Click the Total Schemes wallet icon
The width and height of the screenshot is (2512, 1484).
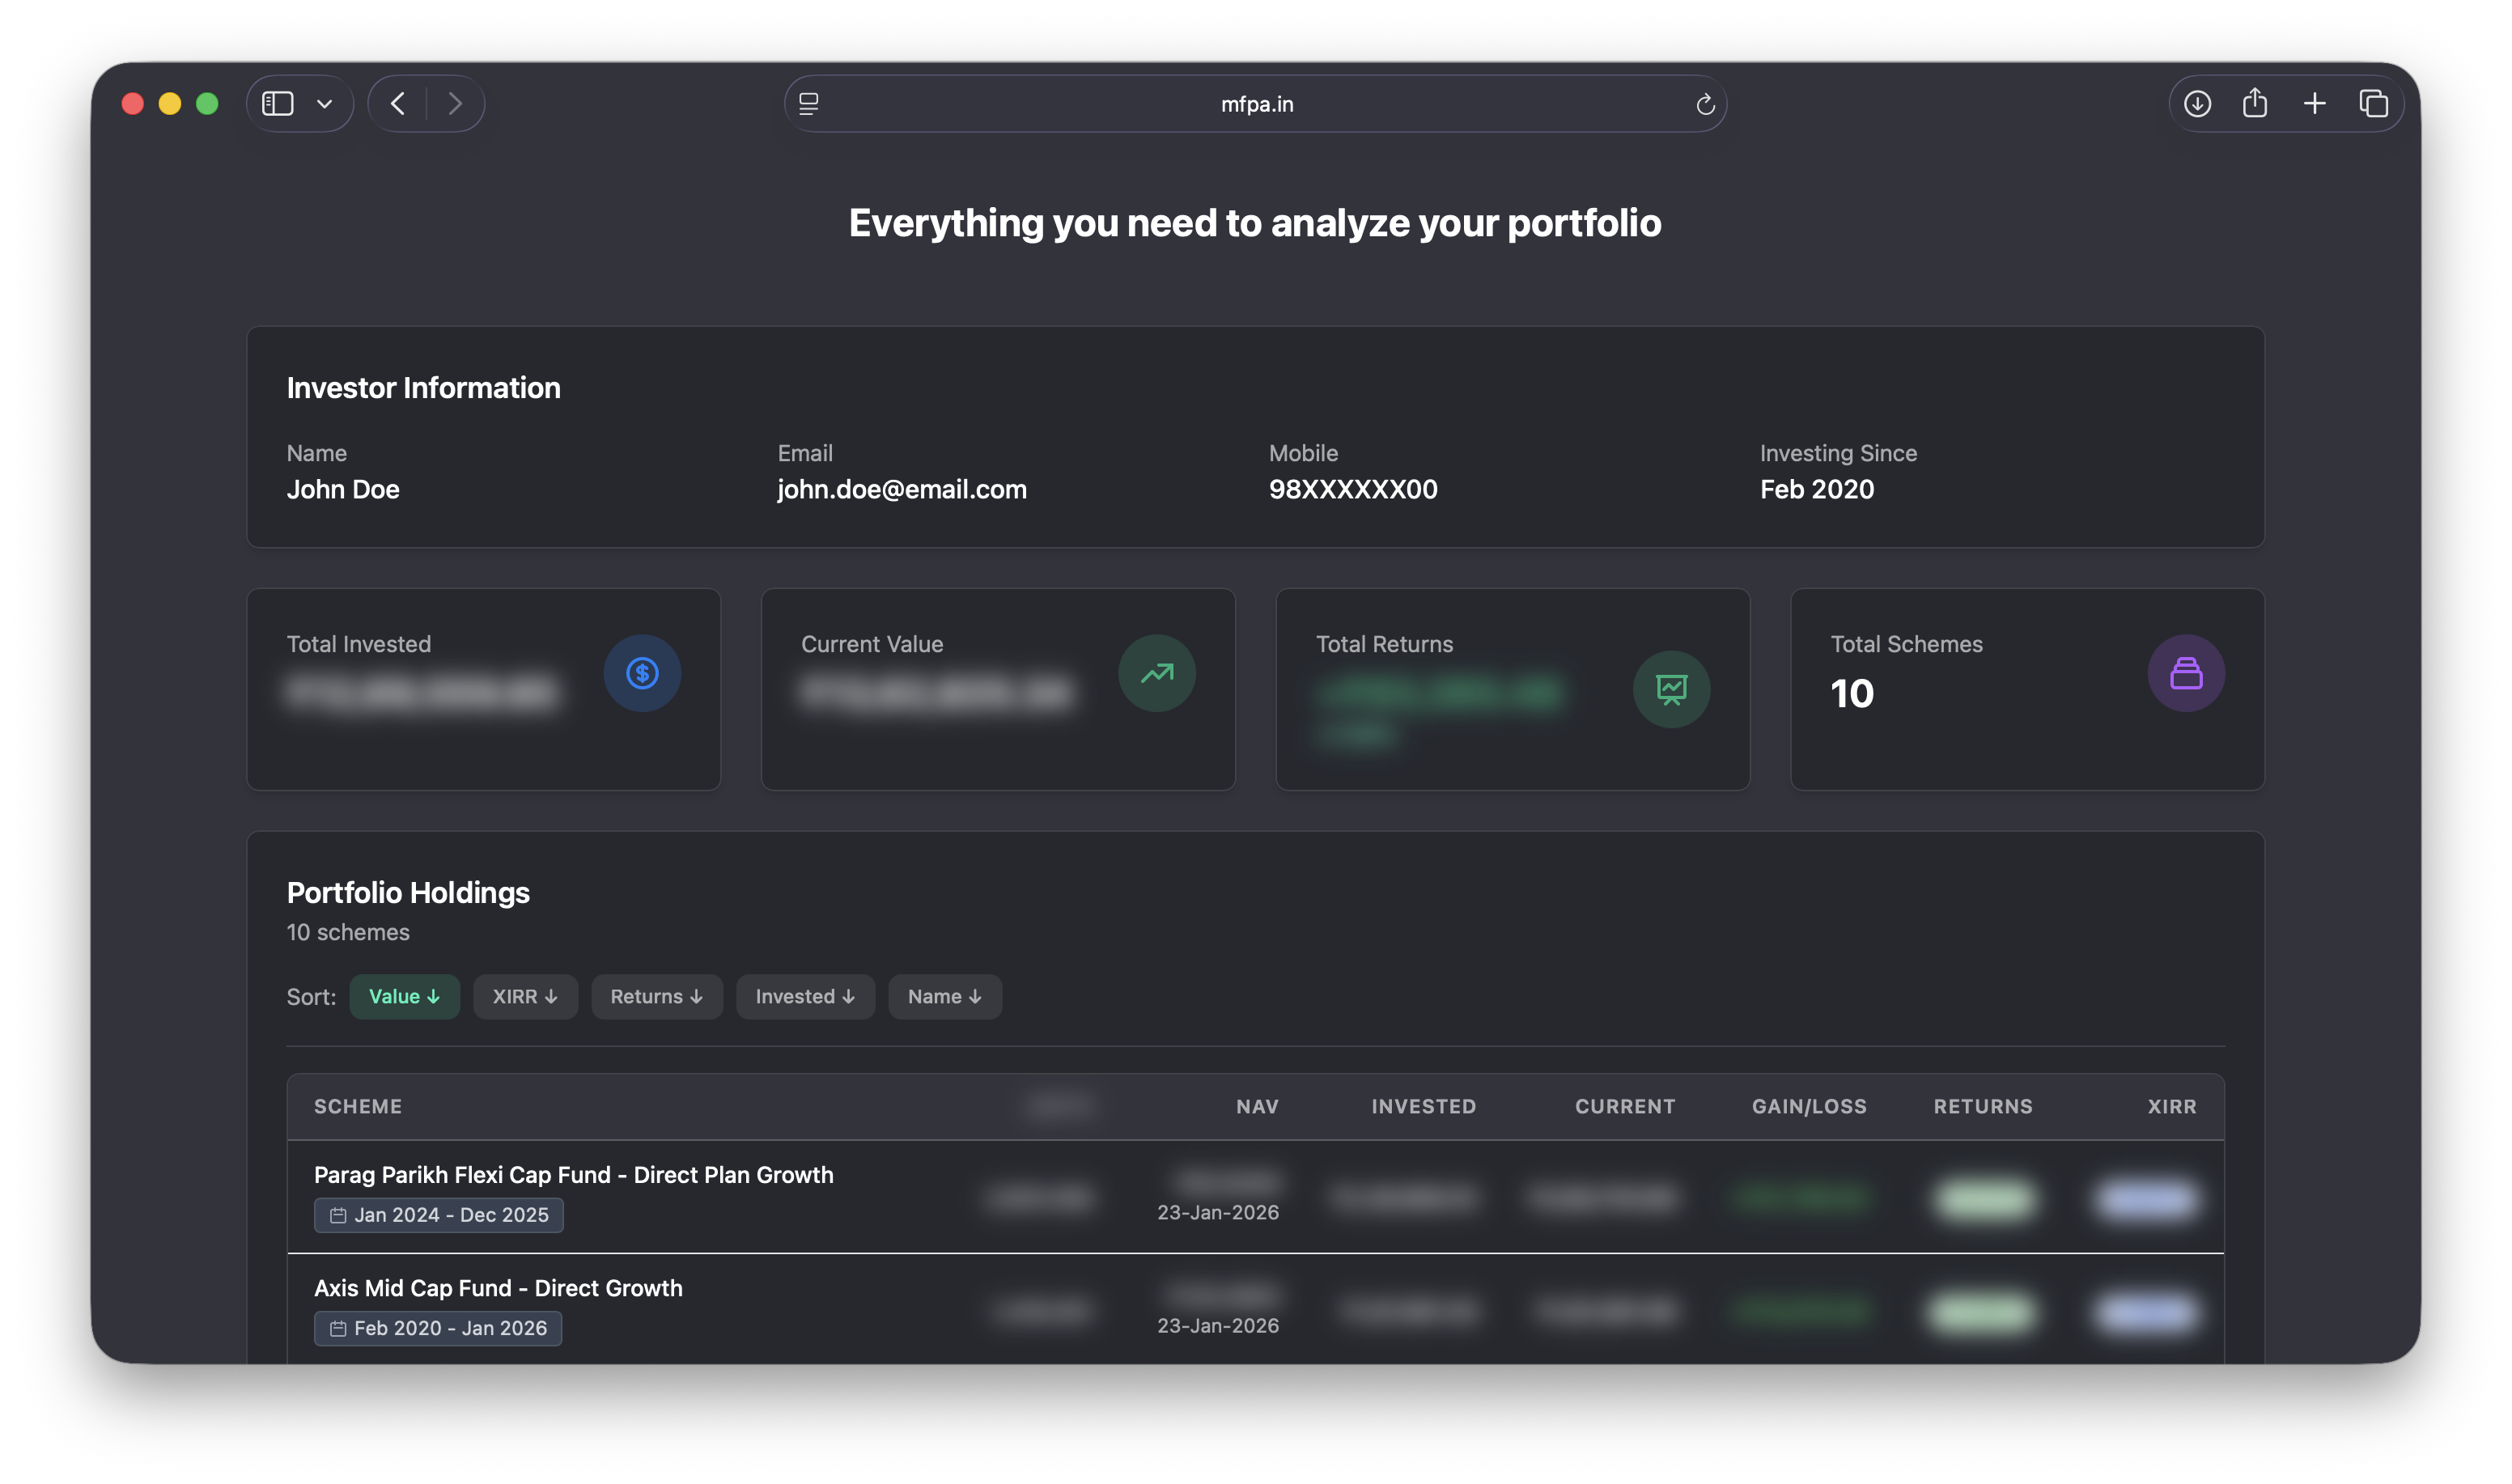click(2185, 673)
